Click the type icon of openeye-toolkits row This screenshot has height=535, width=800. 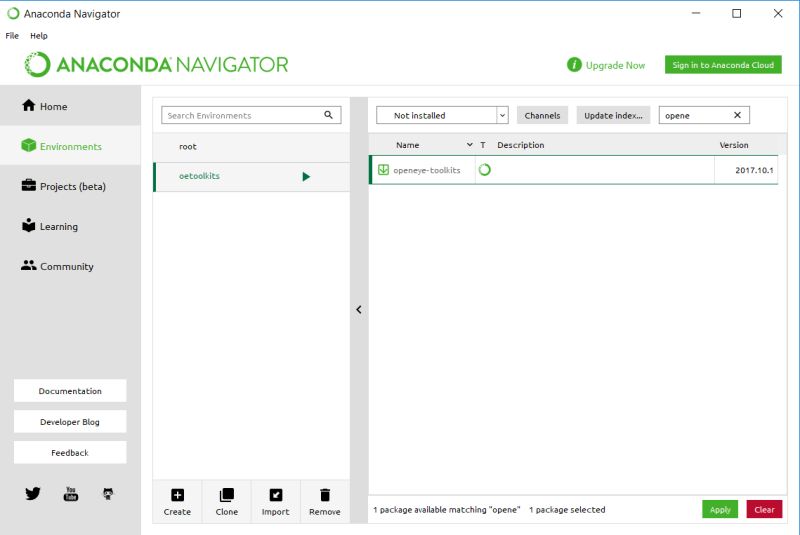(485, 170)
